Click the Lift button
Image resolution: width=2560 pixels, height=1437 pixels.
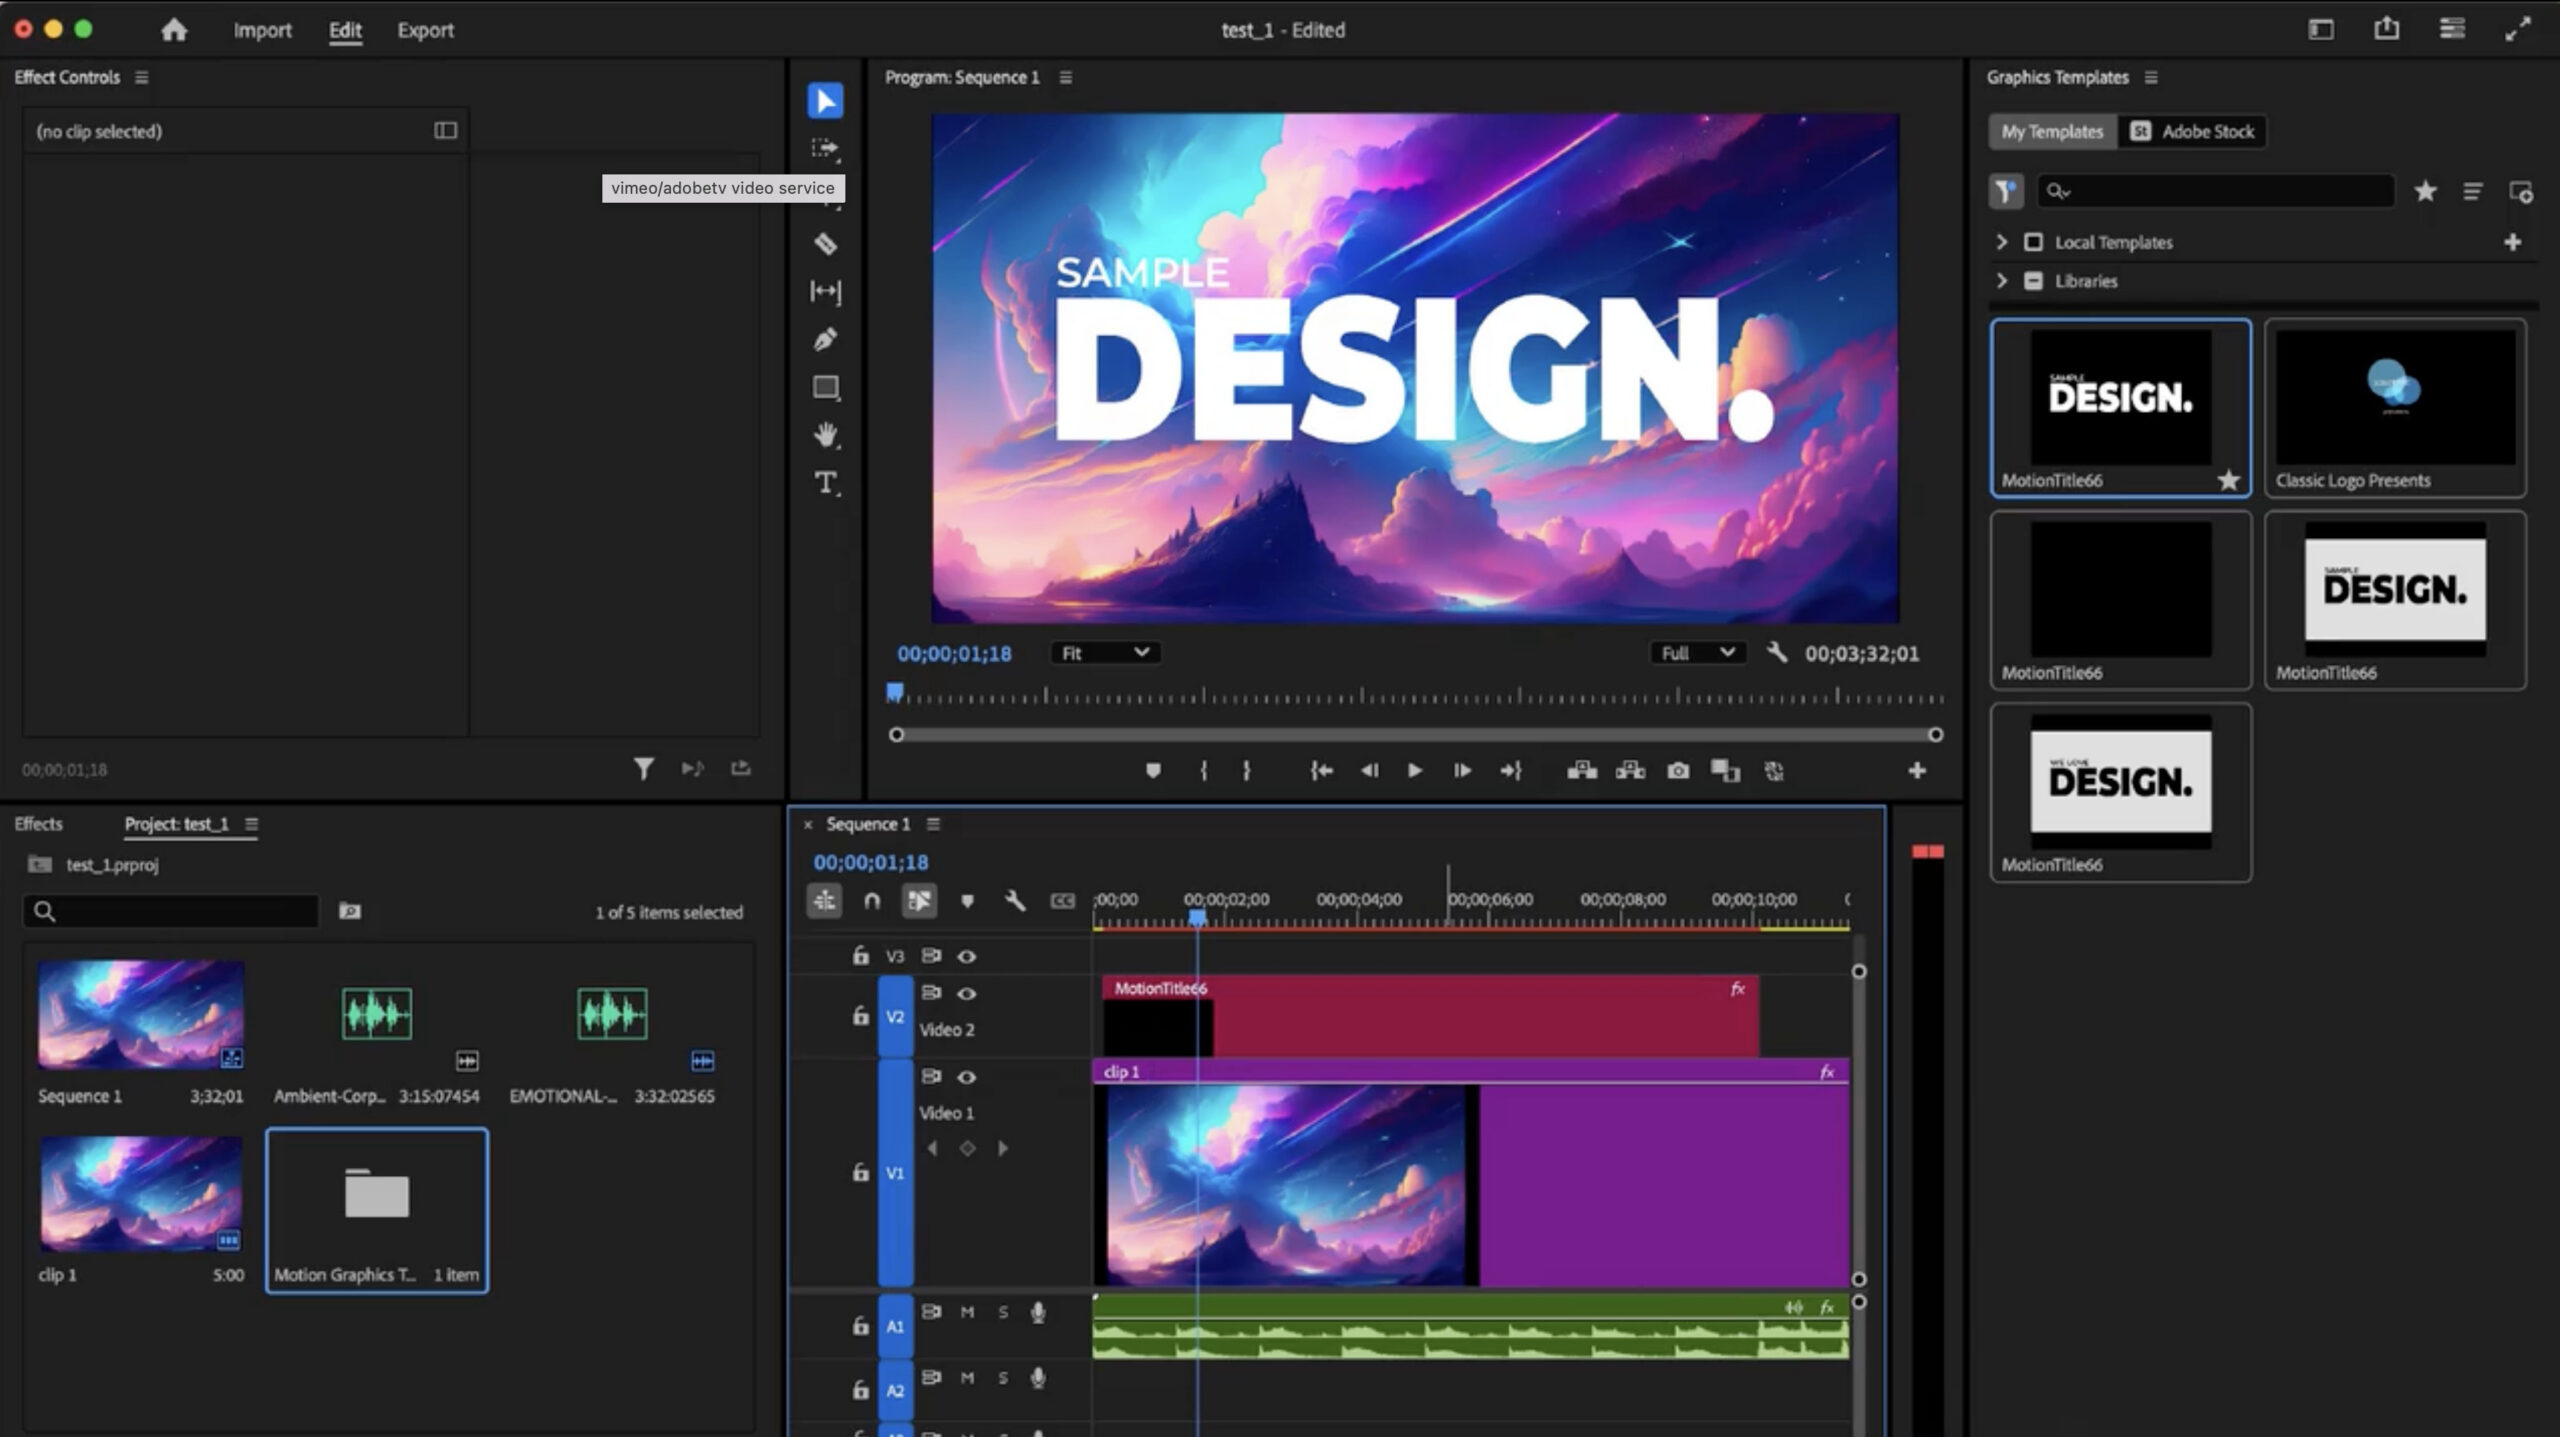pyautogui.click(x=1582, y=770)
